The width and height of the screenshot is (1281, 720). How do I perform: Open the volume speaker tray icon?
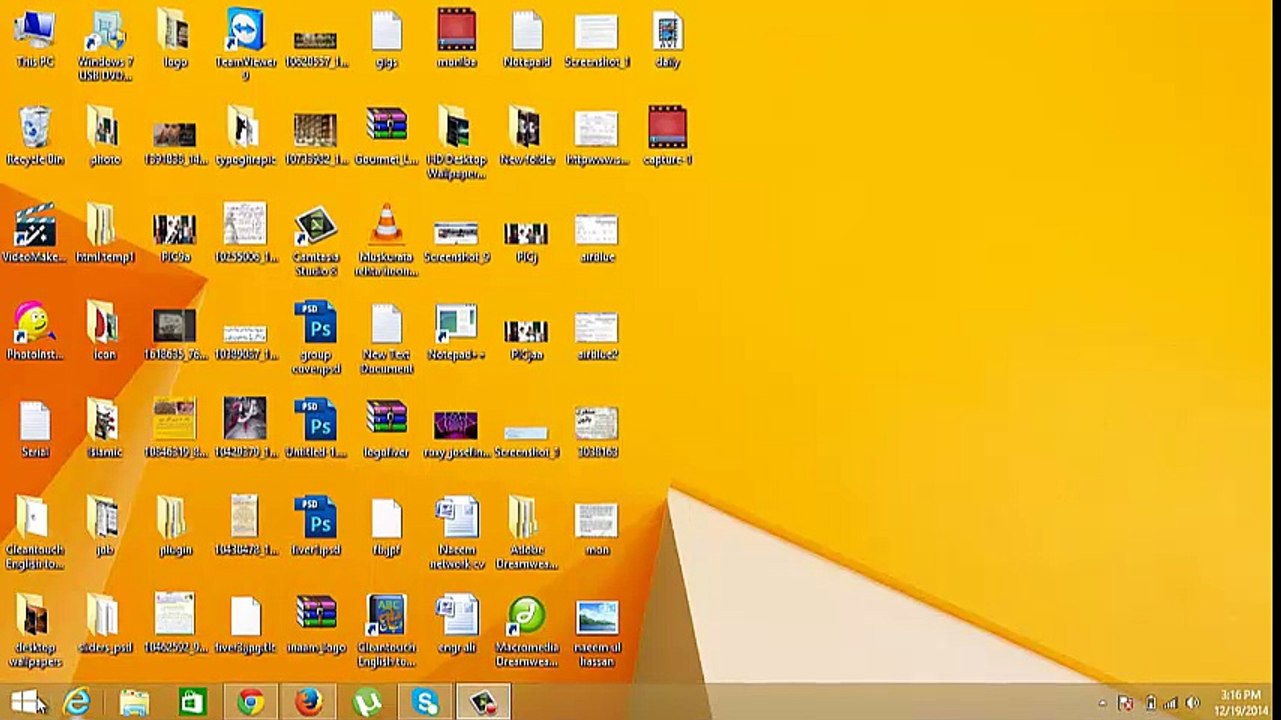pyautogui.click(x=1192, y=703)
